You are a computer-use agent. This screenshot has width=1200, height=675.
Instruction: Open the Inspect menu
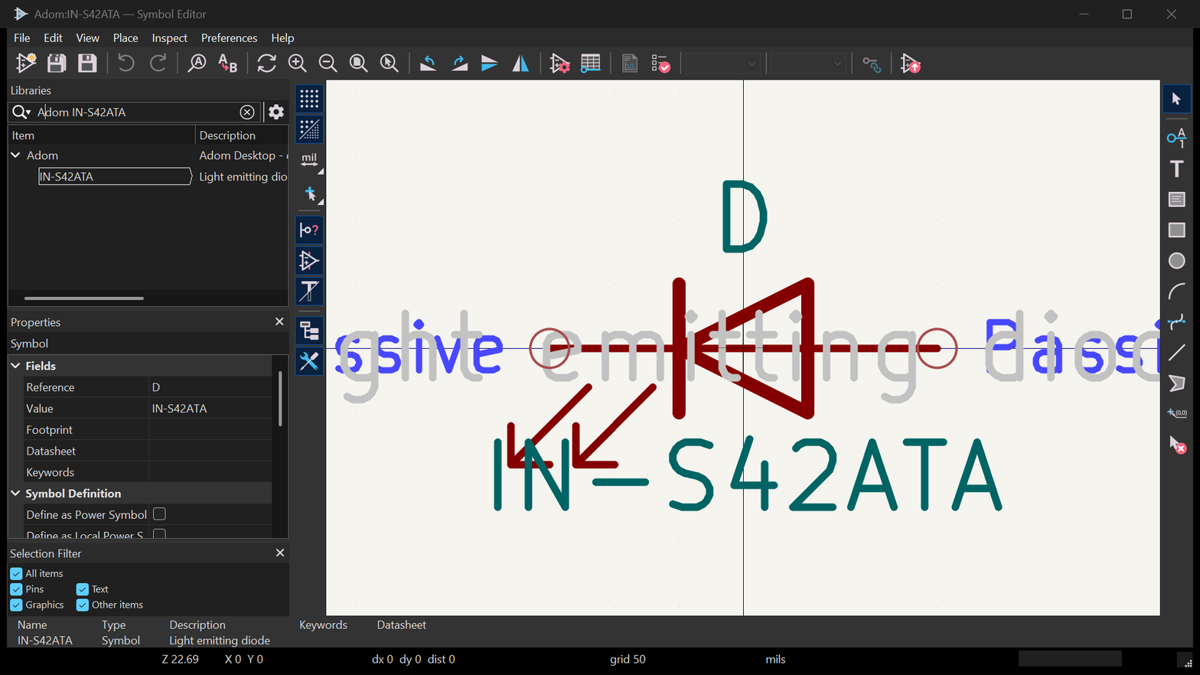tap(170, 38)
